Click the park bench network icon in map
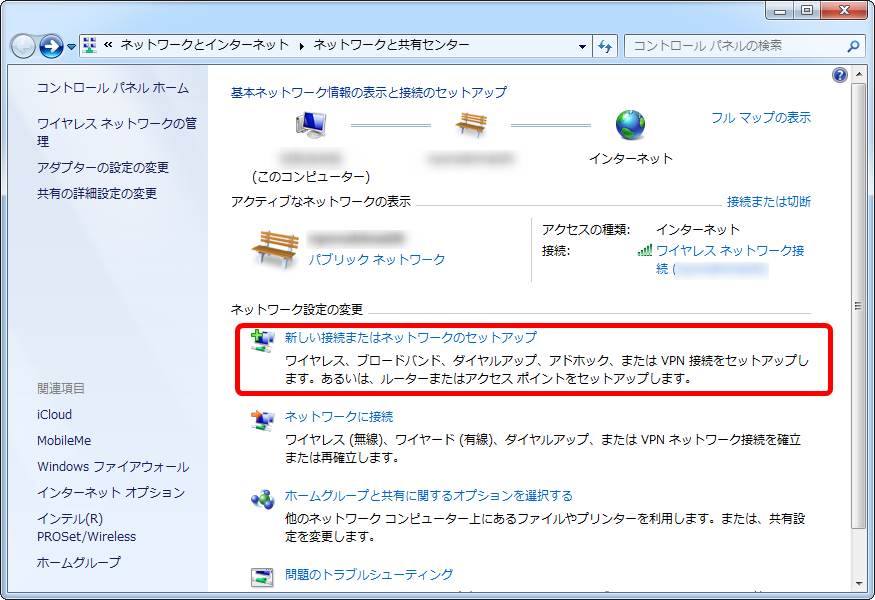 click(x=470, y=125)
